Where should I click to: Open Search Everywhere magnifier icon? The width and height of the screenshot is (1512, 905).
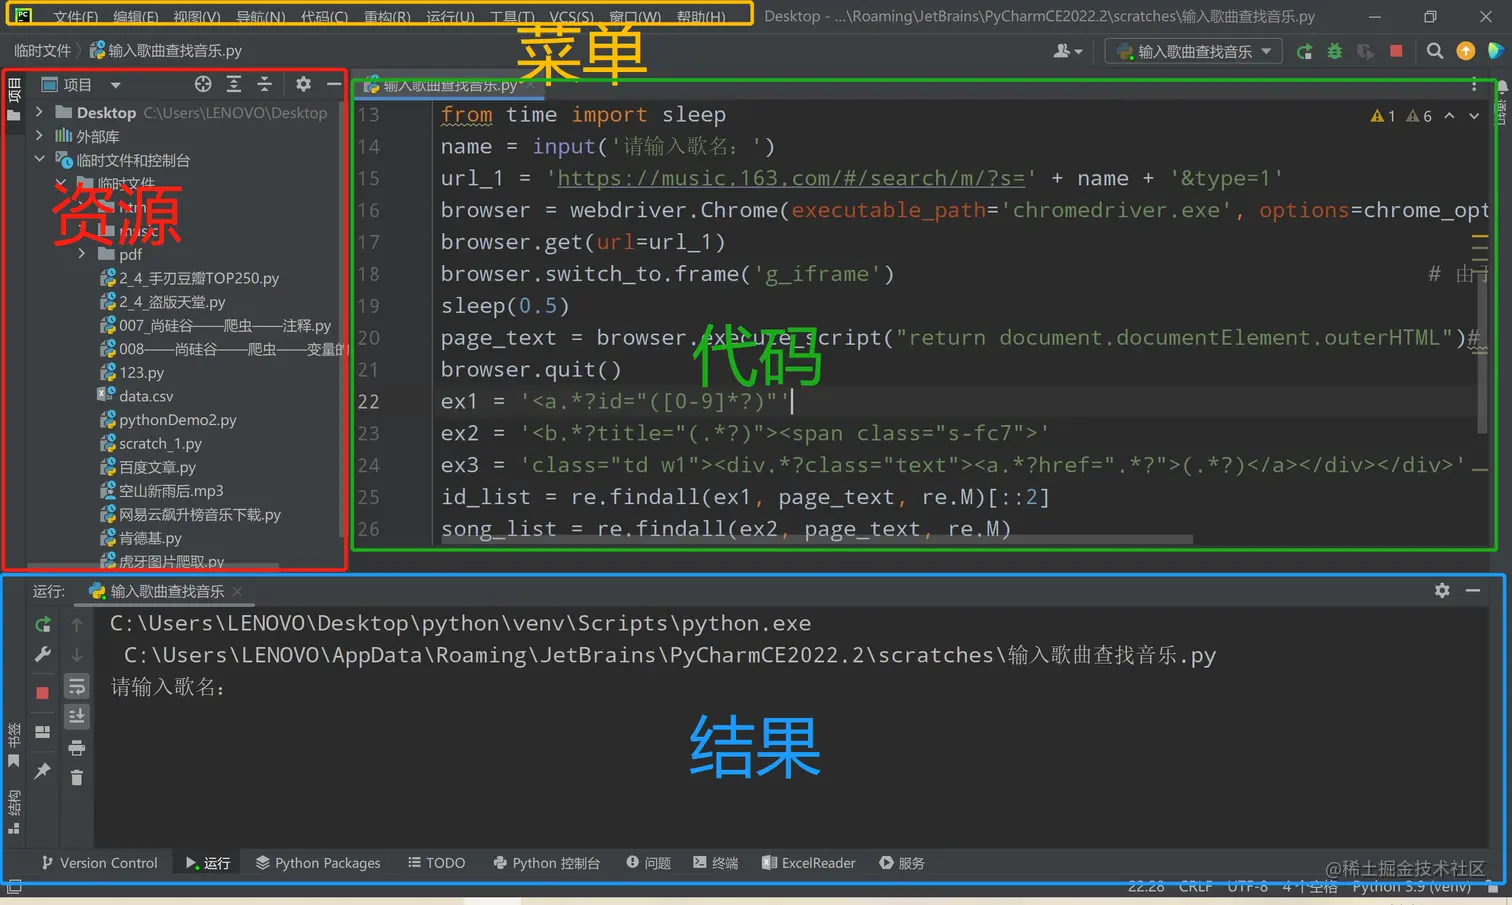coord(1435,51)
